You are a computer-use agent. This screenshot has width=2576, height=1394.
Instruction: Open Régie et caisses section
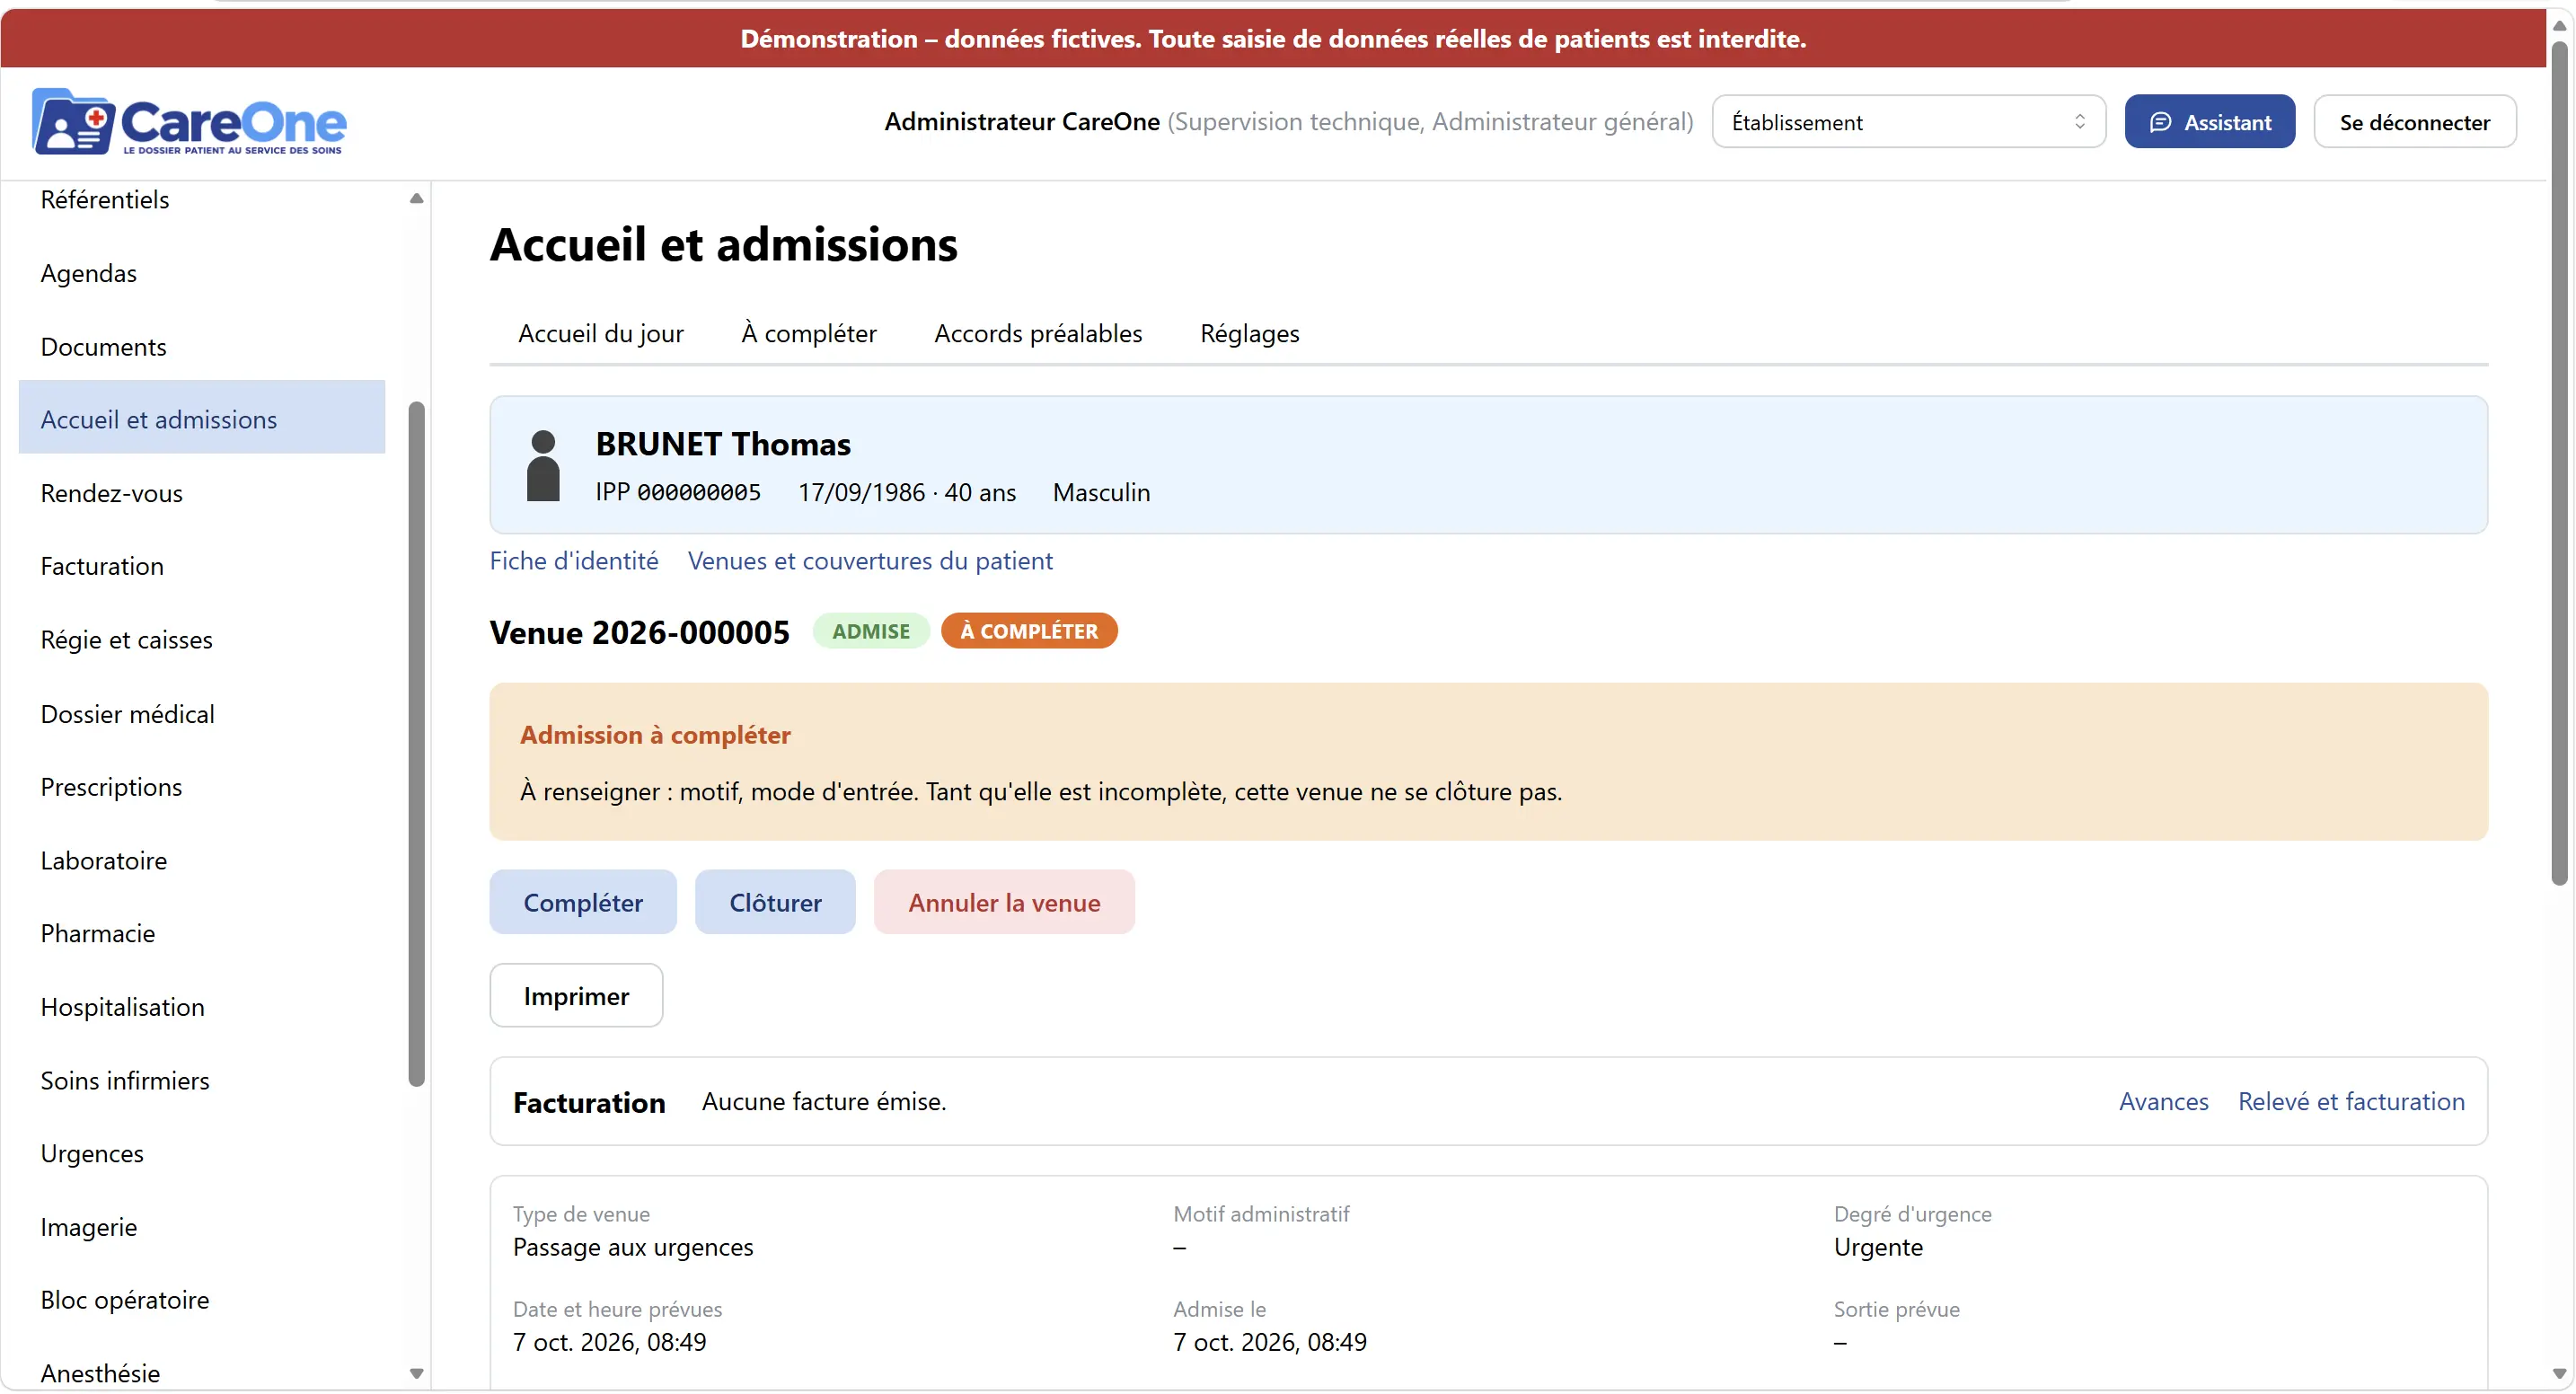(202, 640)
